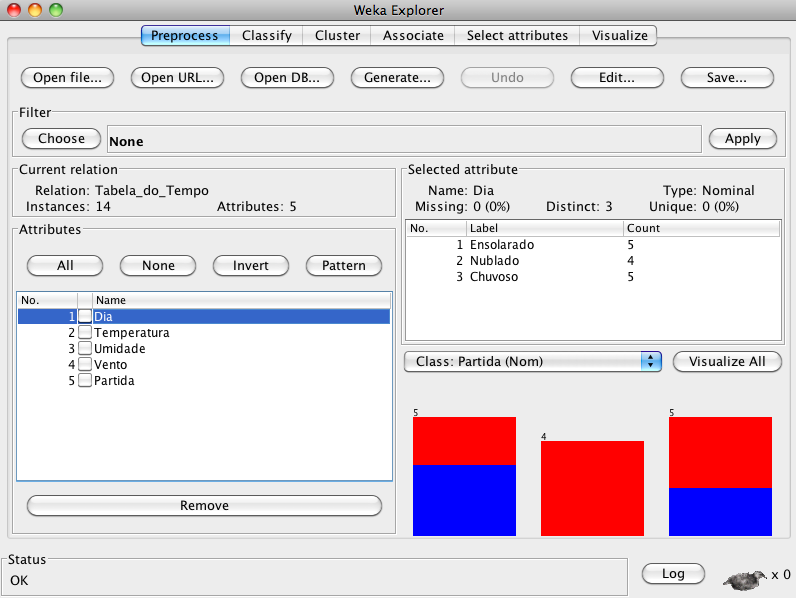Check the Umidade attribute checkbox

click(85, 348)
